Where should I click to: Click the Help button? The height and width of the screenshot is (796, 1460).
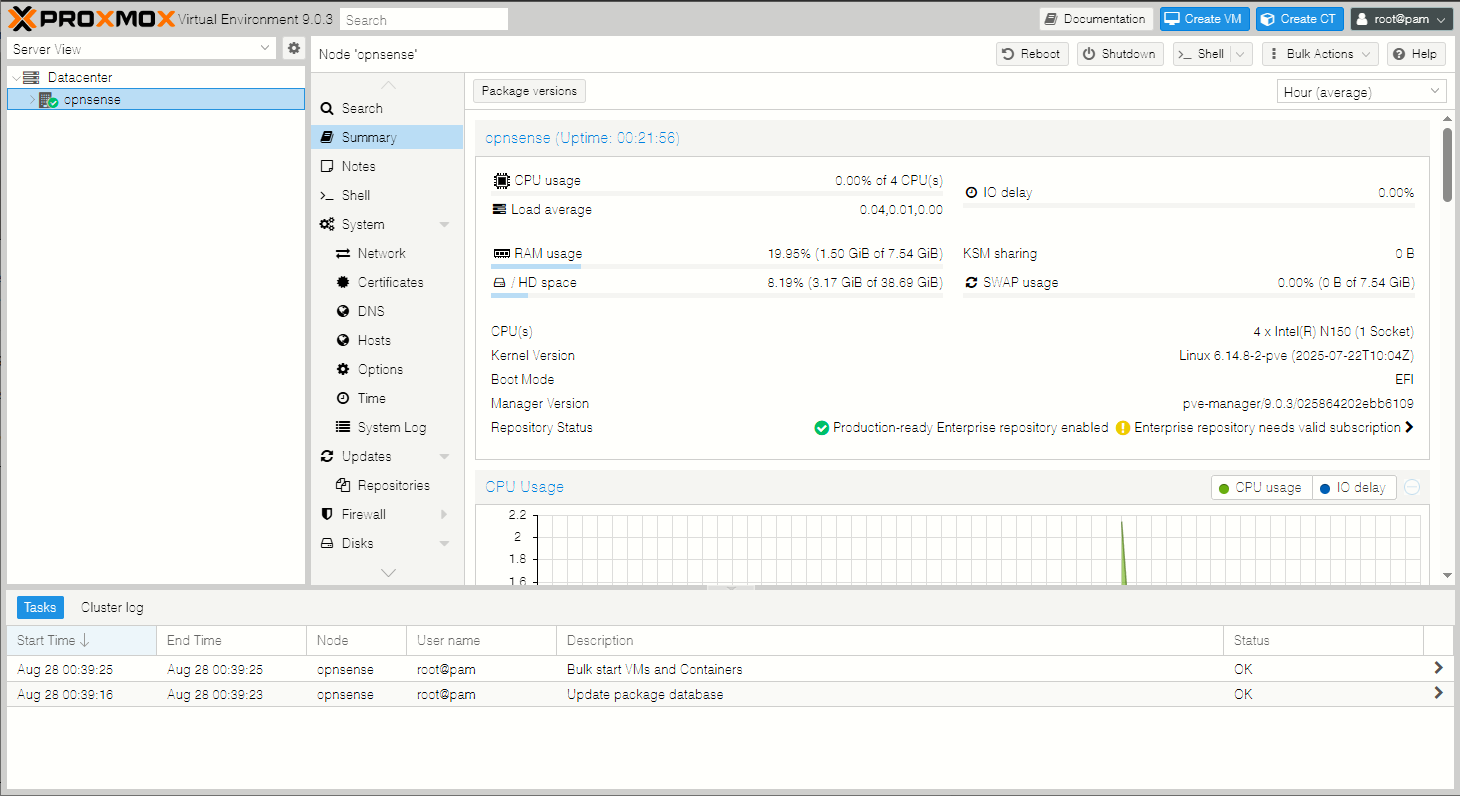1415,54
